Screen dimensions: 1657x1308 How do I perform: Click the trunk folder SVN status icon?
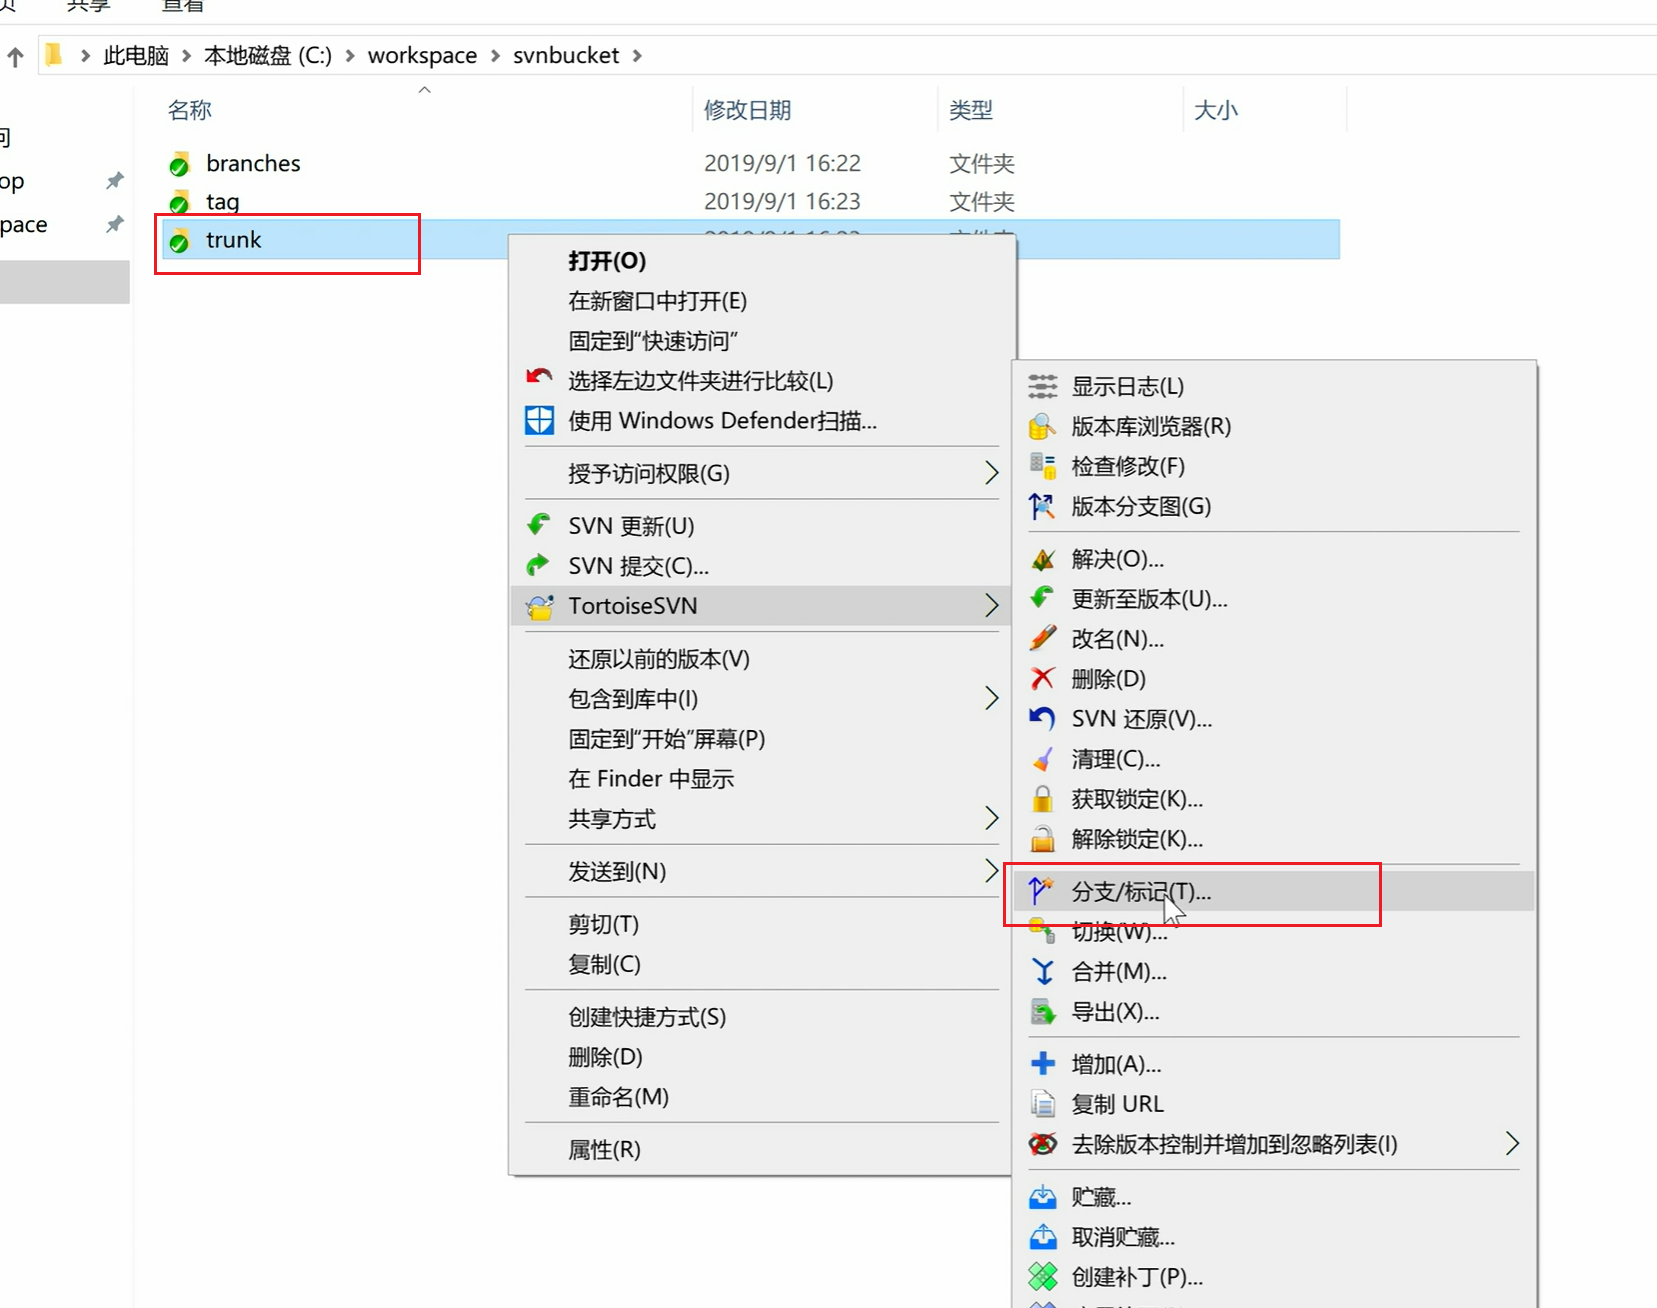(180, 241)
